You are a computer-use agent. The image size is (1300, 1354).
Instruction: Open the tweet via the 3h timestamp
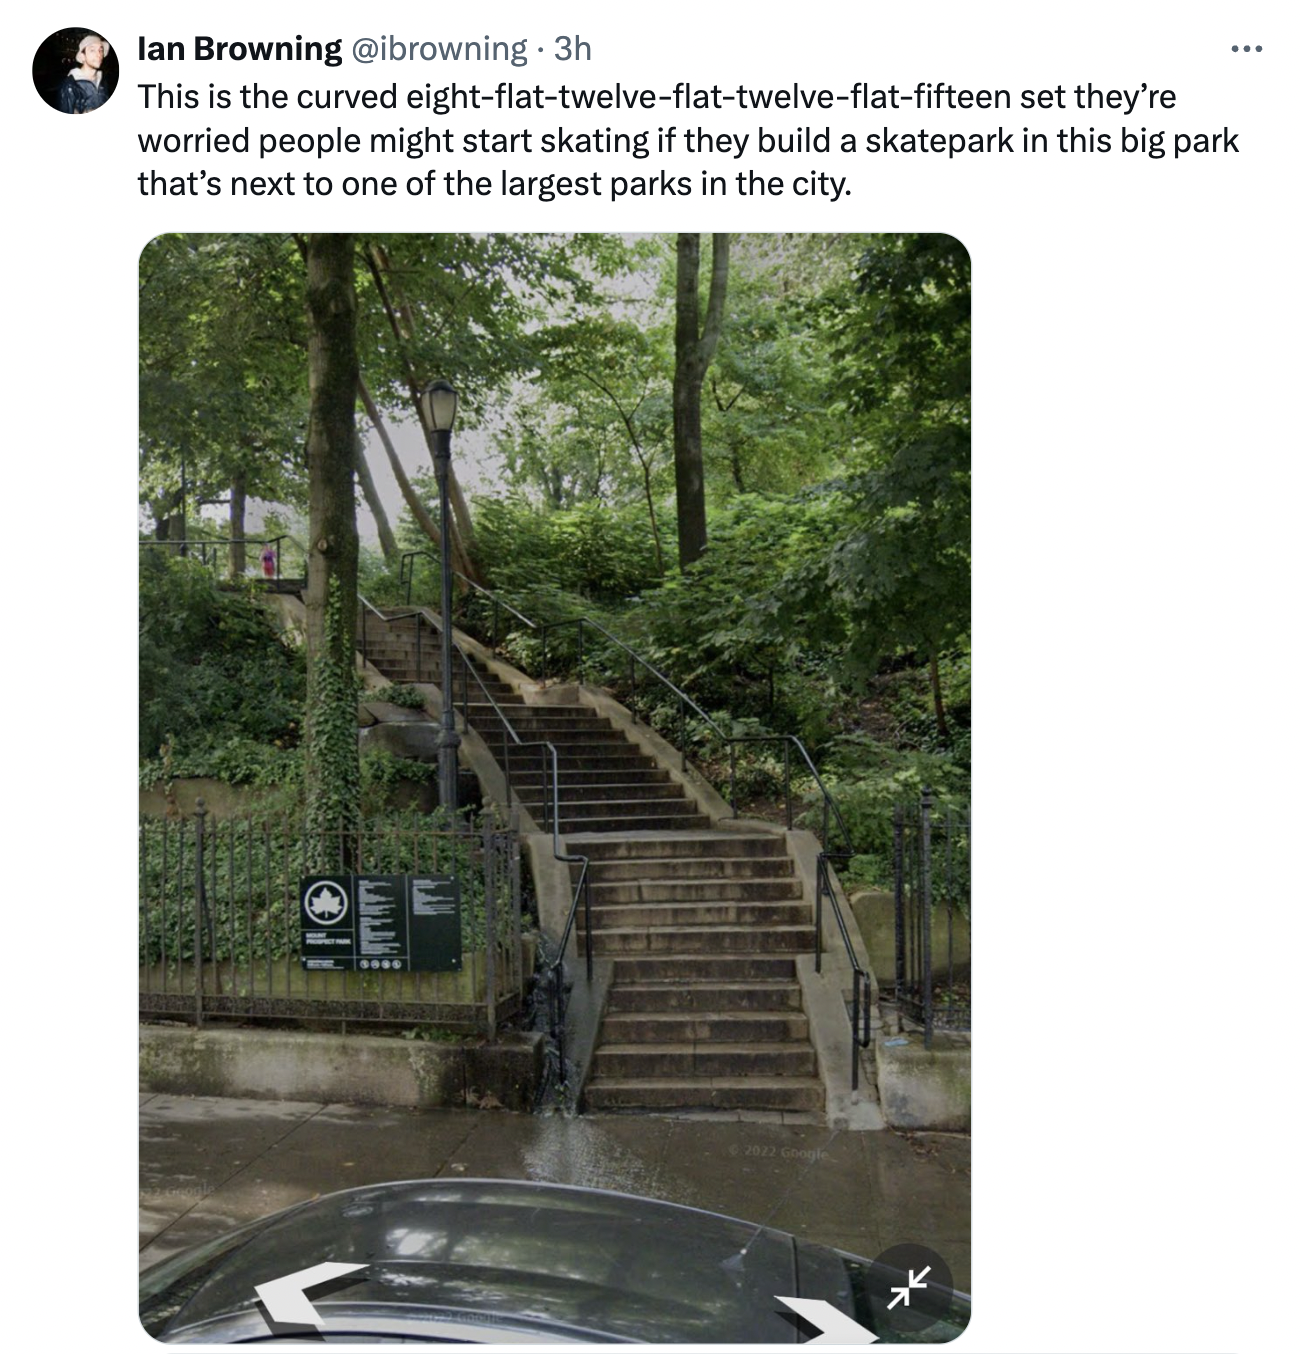[x=572, y=48]
